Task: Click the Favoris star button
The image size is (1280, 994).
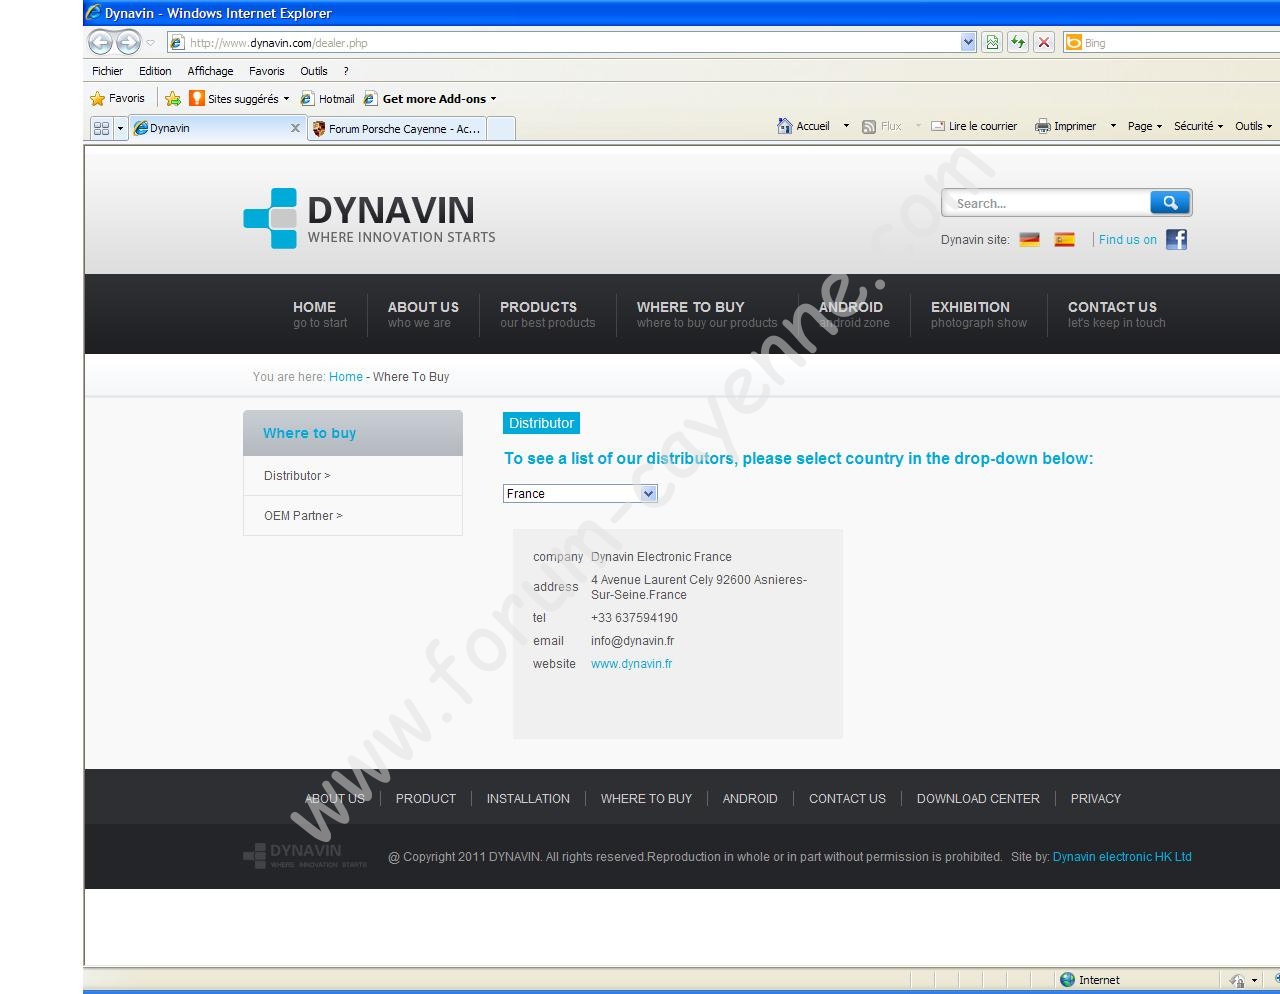Action: tap(117, 98)
